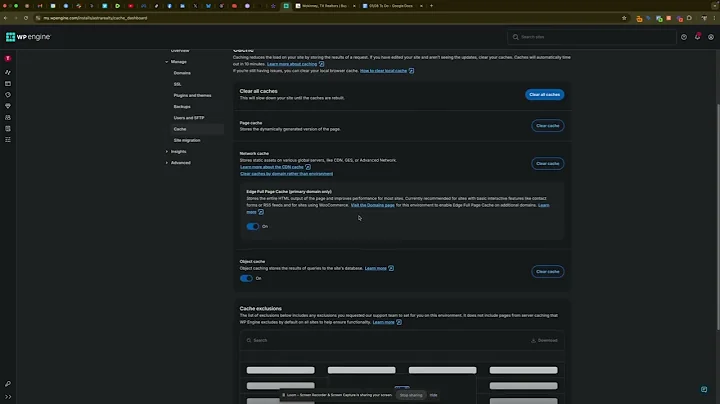Switch to the Google Docs To Do tab
The width and height of the screenshot is (720, 404).
392,6
